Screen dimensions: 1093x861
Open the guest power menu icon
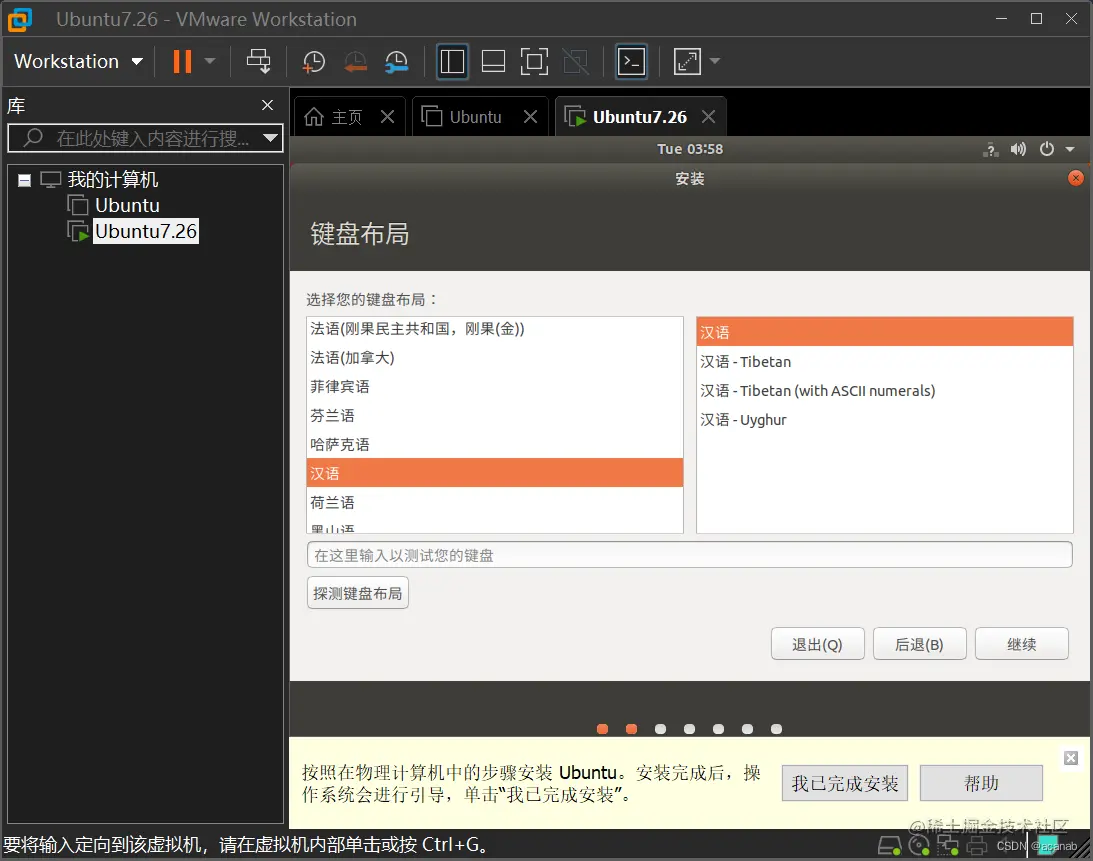pos(1046,148)
